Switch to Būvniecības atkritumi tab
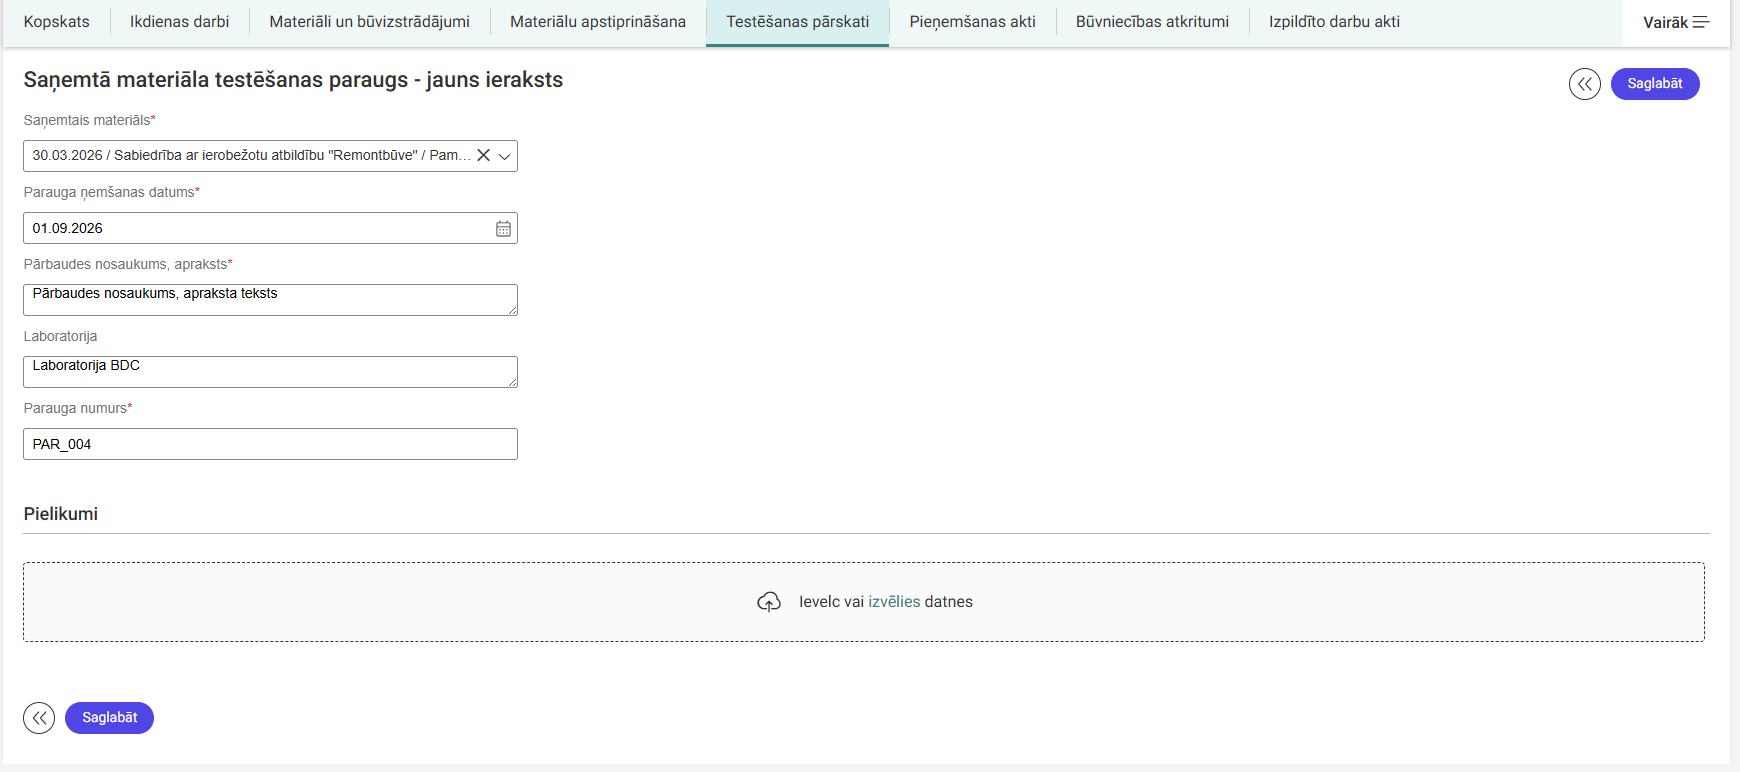This screenshot has height=772, width=1740. pyautogui.click(x=1153, y=22)
